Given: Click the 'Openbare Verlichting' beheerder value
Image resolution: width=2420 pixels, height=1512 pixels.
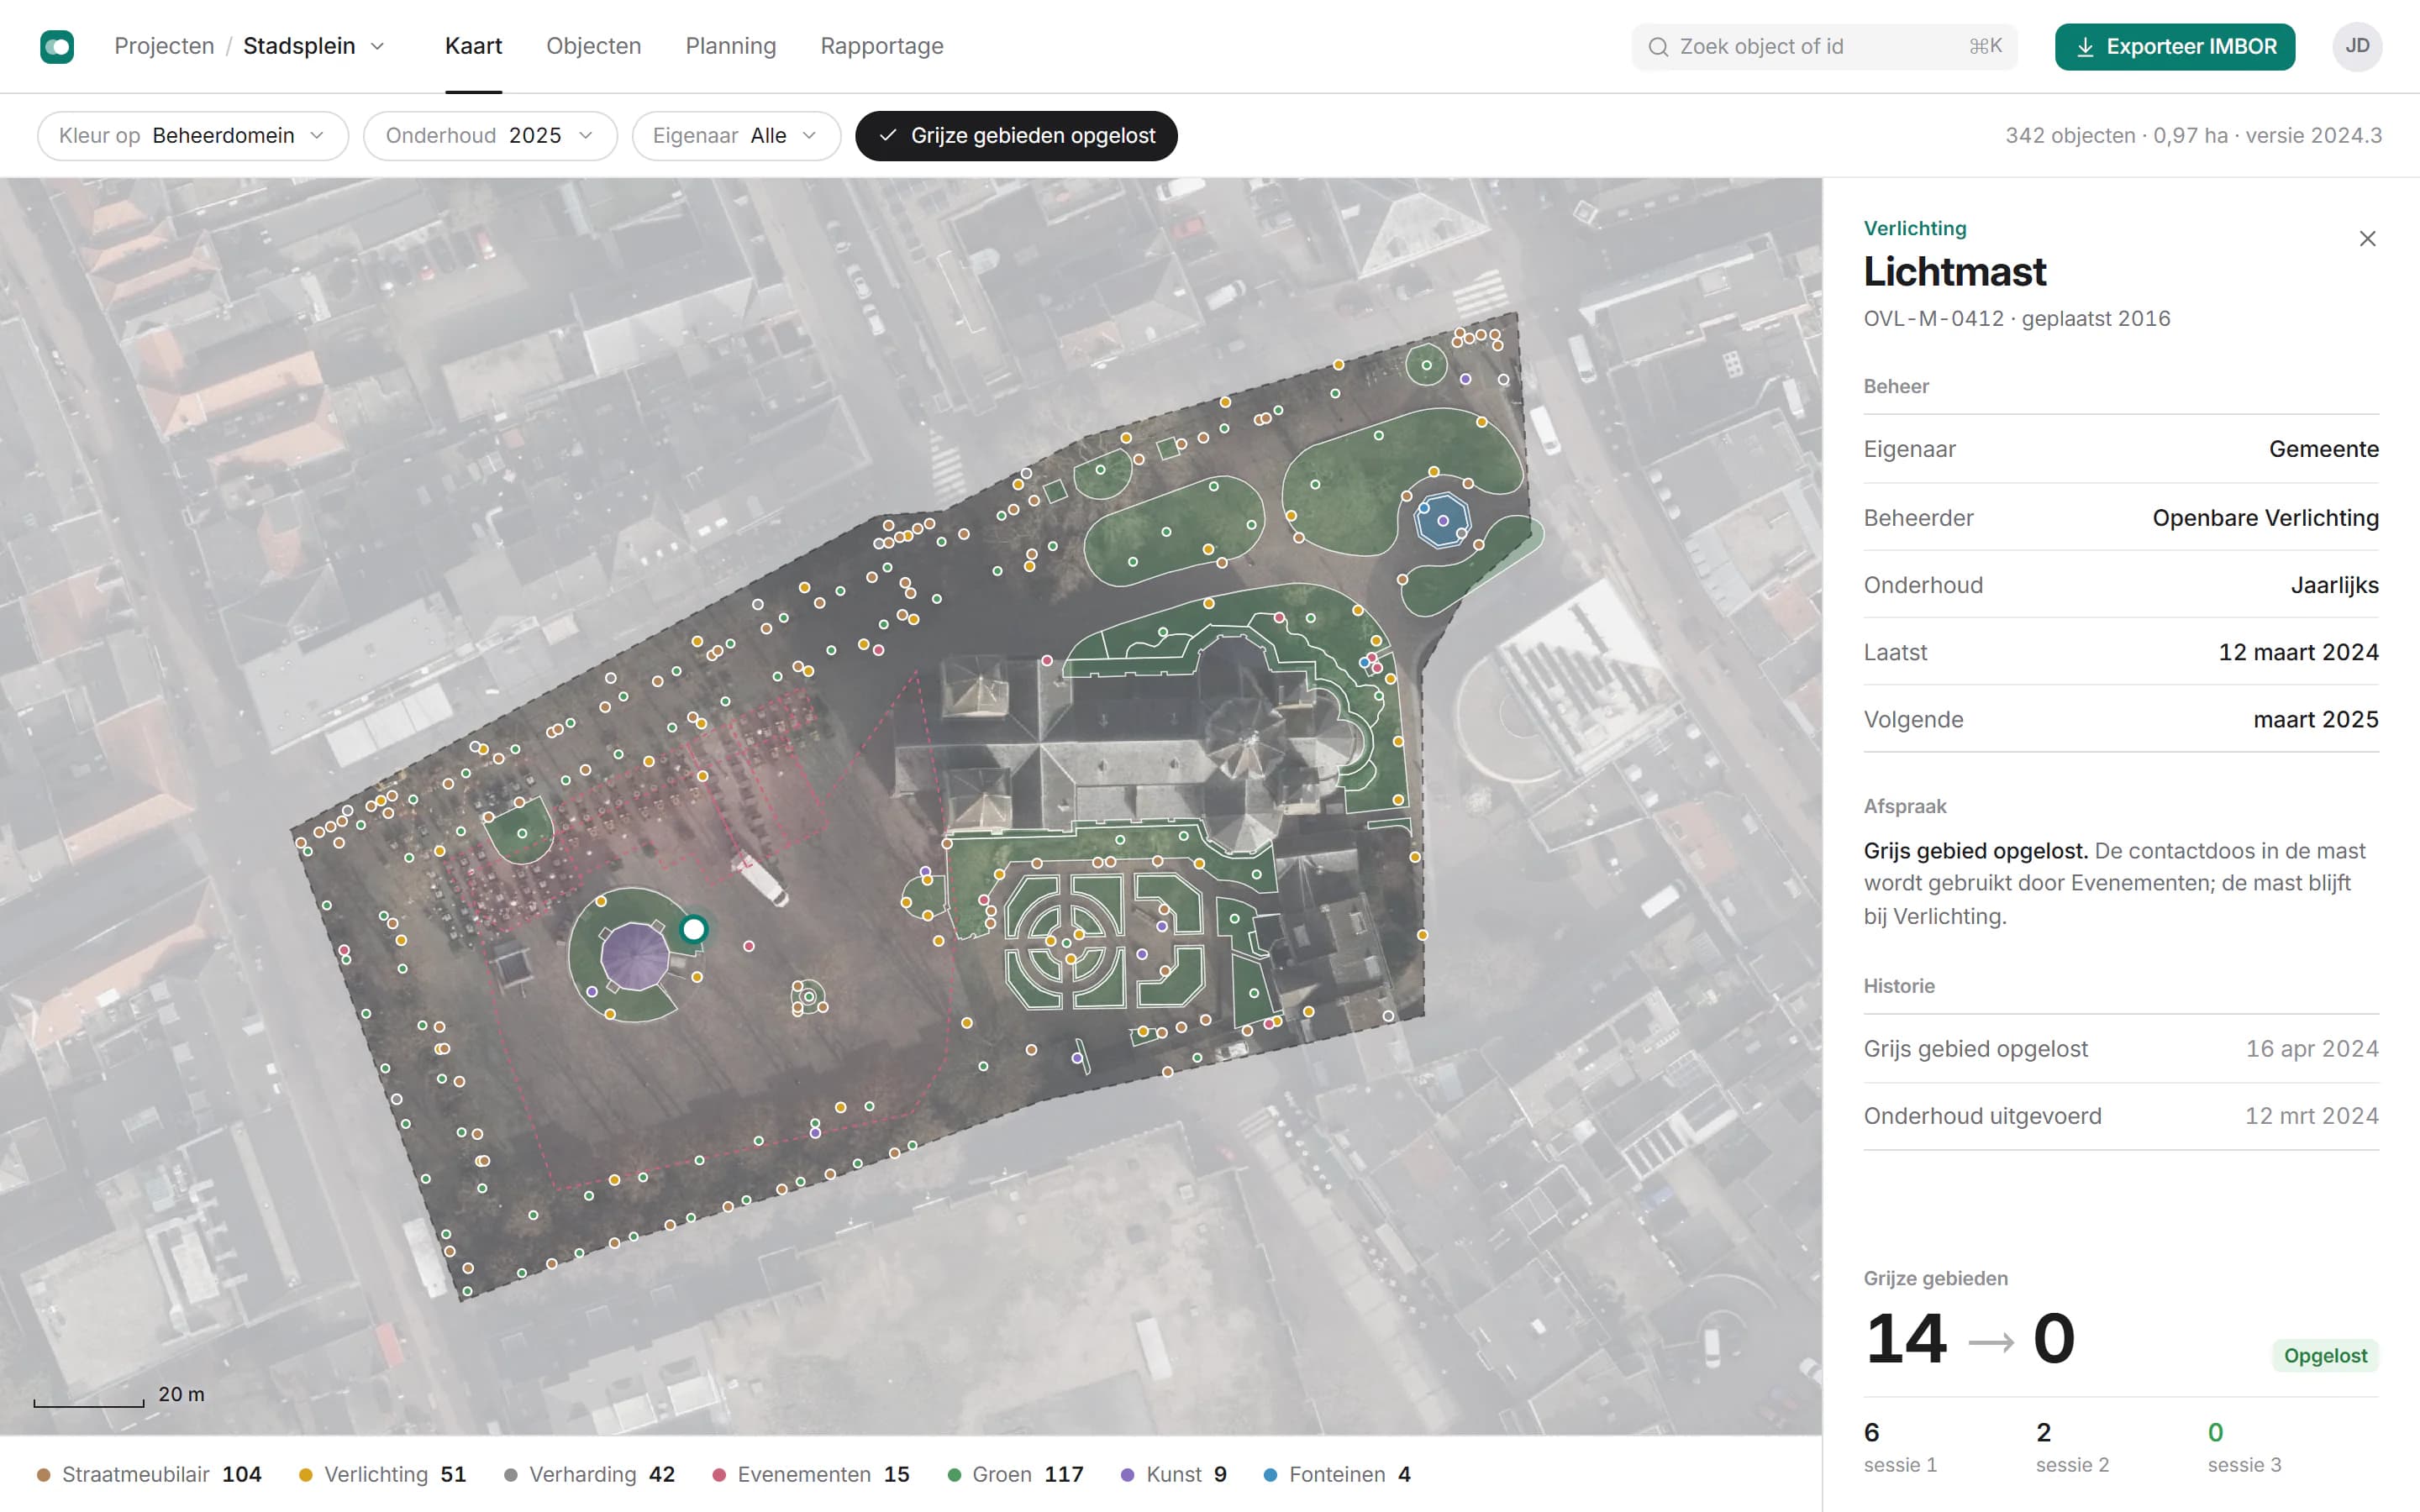Looking at the screenshot, I should (2265, 518).
